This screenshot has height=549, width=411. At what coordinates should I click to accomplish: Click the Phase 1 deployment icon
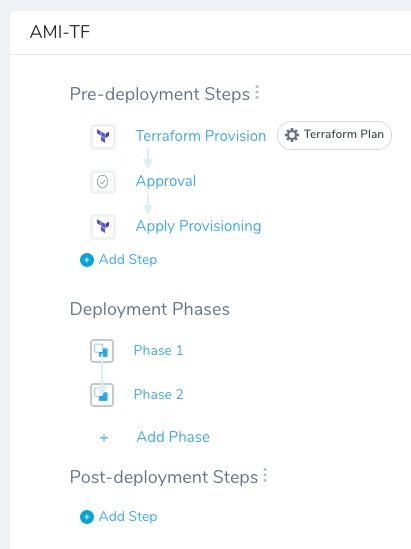tap(102, 350)
